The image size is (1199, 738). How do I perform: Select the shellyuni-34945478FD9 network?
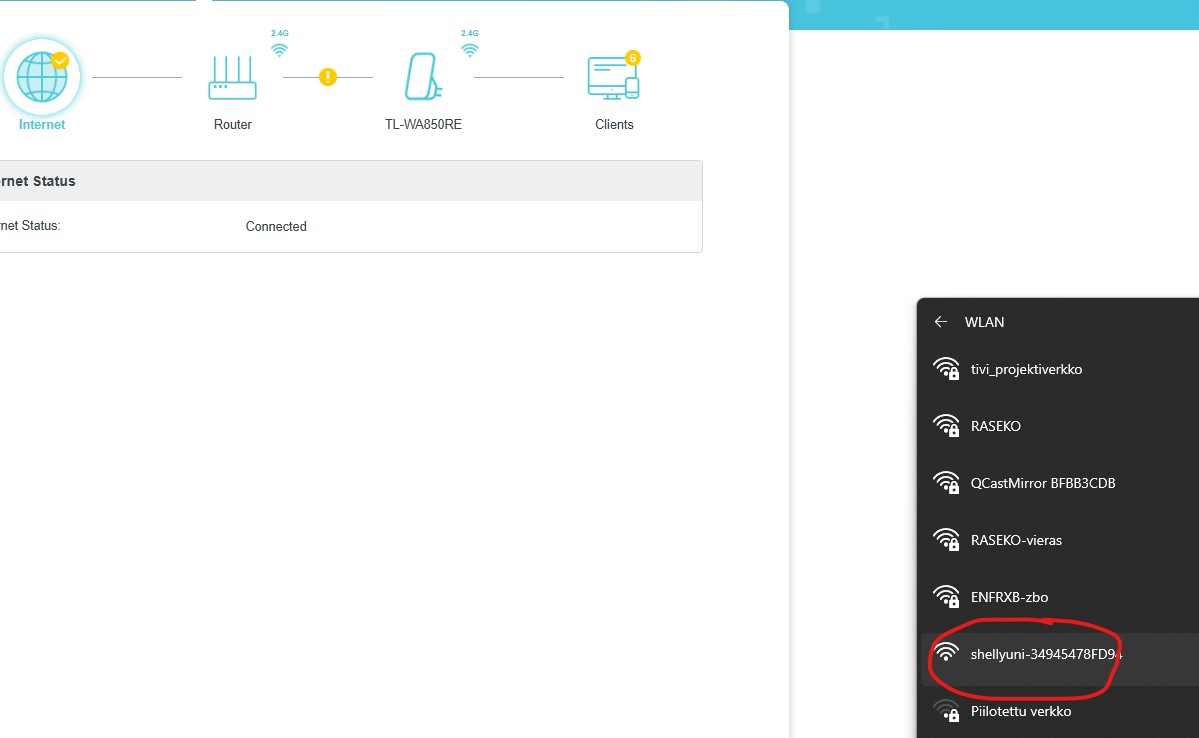point(1060,654)
